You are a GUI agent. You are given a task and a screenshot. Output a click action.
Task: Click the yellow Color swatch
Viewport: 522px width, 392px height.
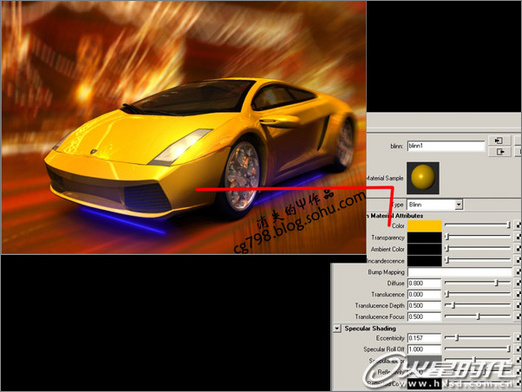pyautogui.click(x=424, y=226)
